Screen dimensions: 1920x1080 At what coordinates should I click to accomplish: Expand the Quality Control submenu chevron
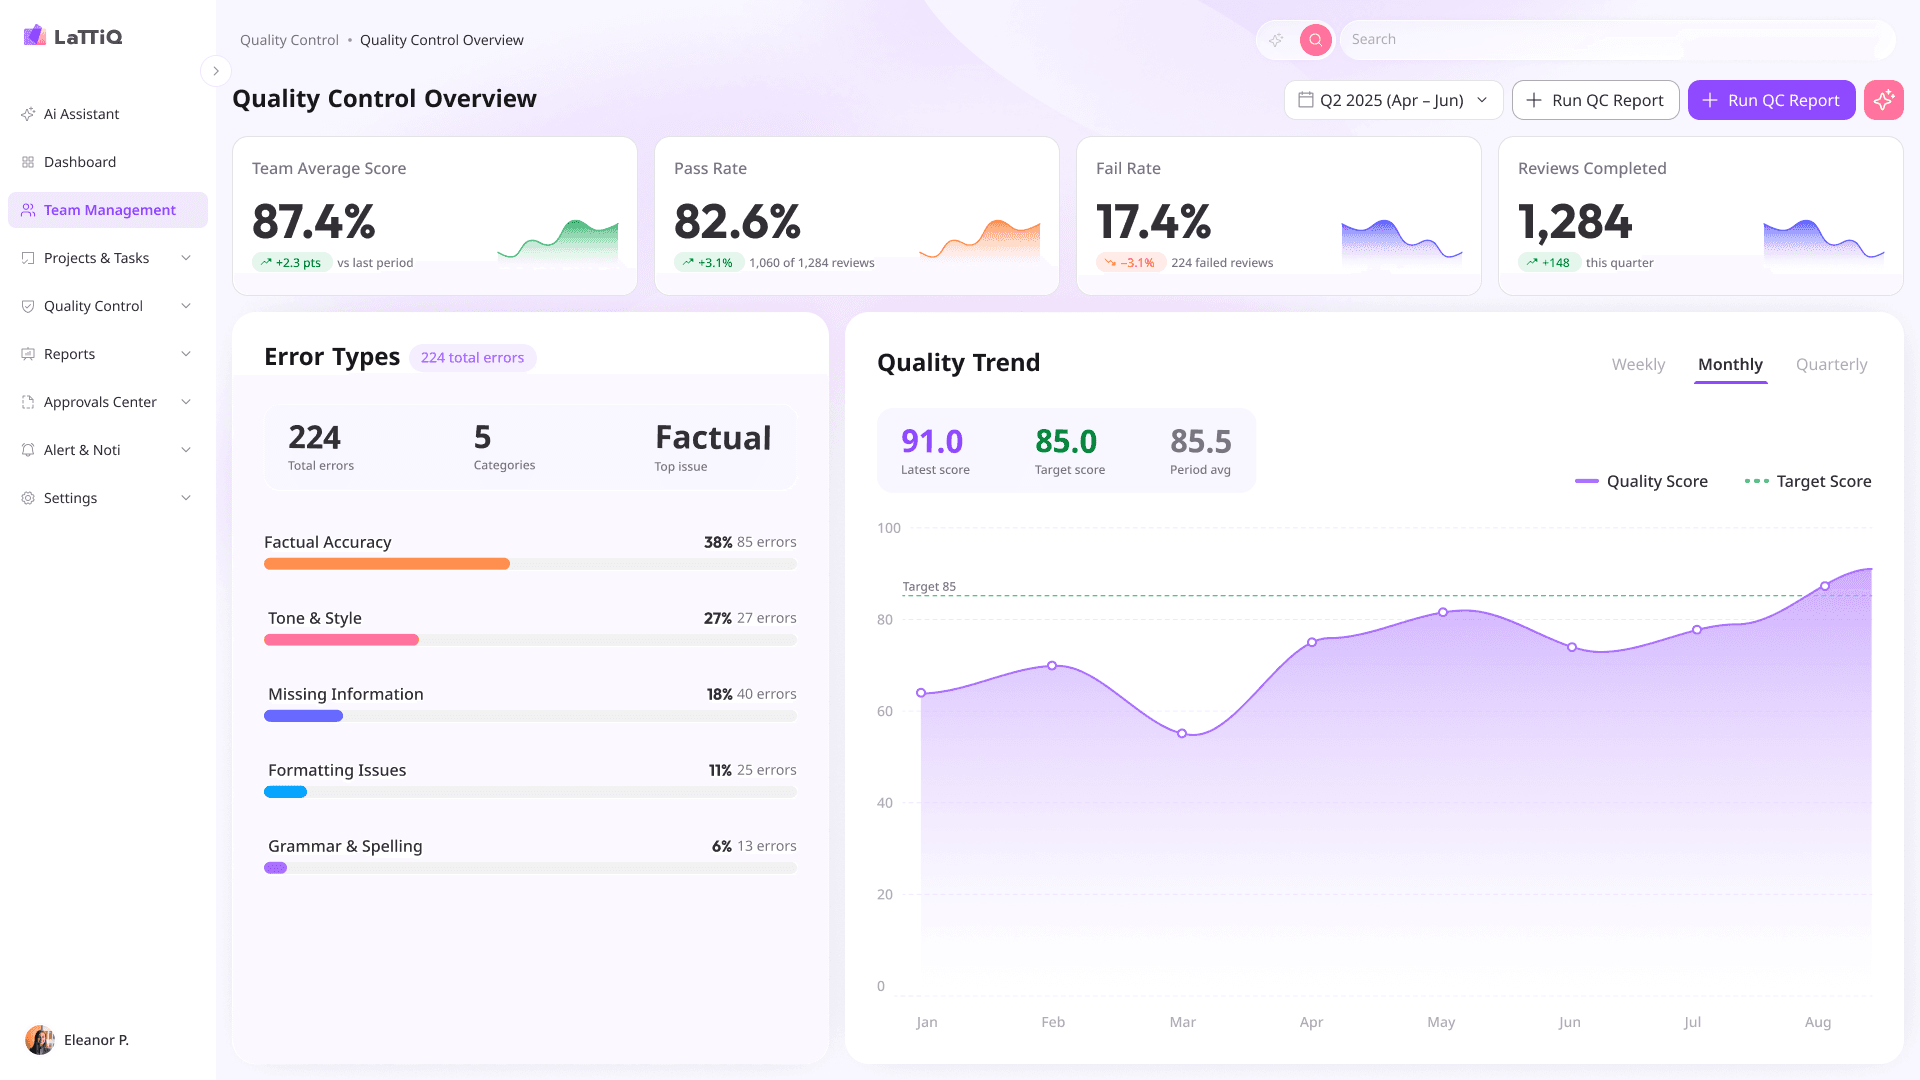[186, 306]
